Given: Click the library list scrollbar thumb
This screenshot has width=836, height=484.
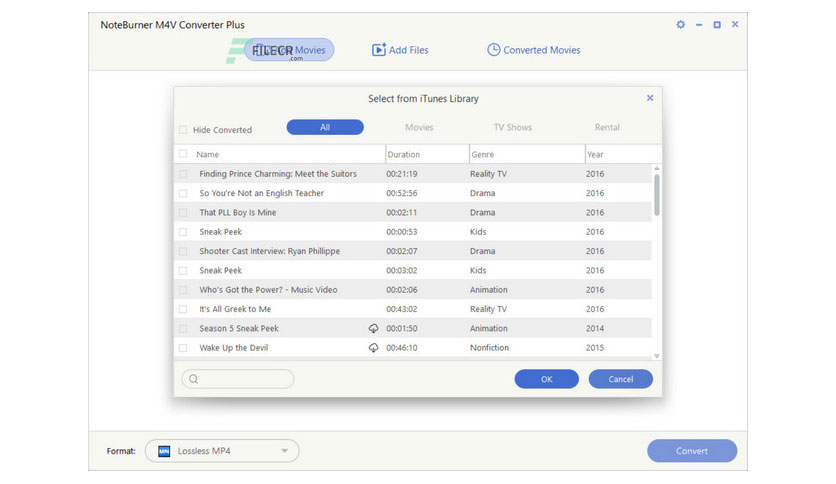Looking at the screenshot, I should click(657, 195).
